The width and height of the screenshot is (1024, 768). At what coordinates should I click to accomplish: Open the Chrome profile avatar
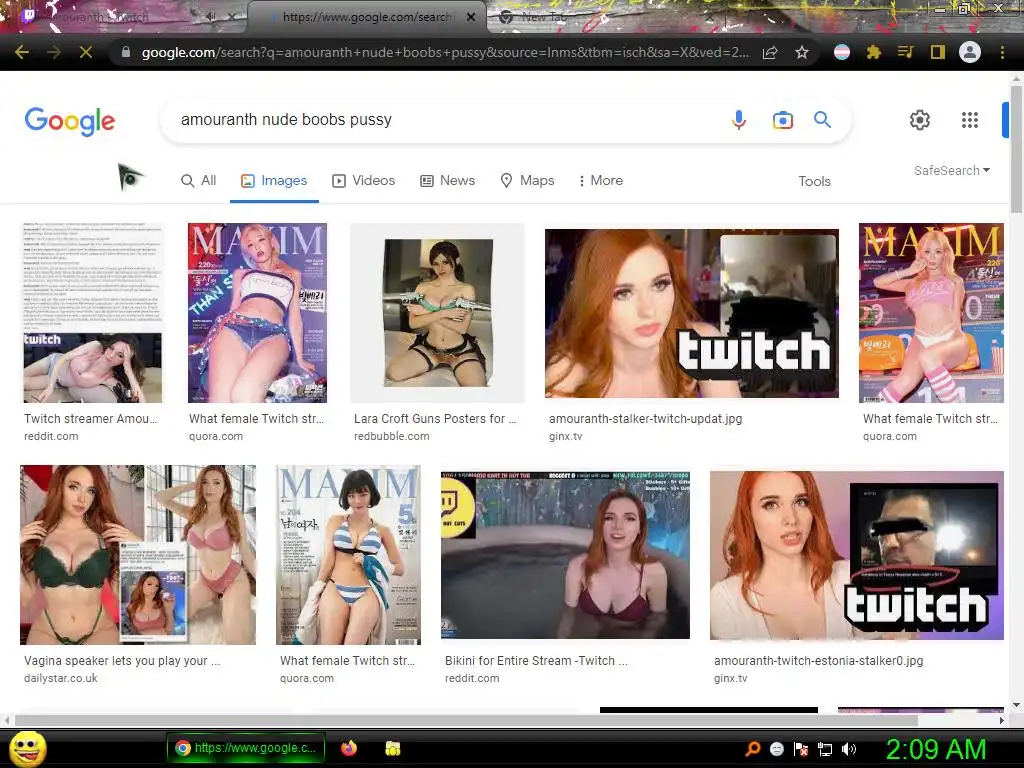tap(970, 52)
